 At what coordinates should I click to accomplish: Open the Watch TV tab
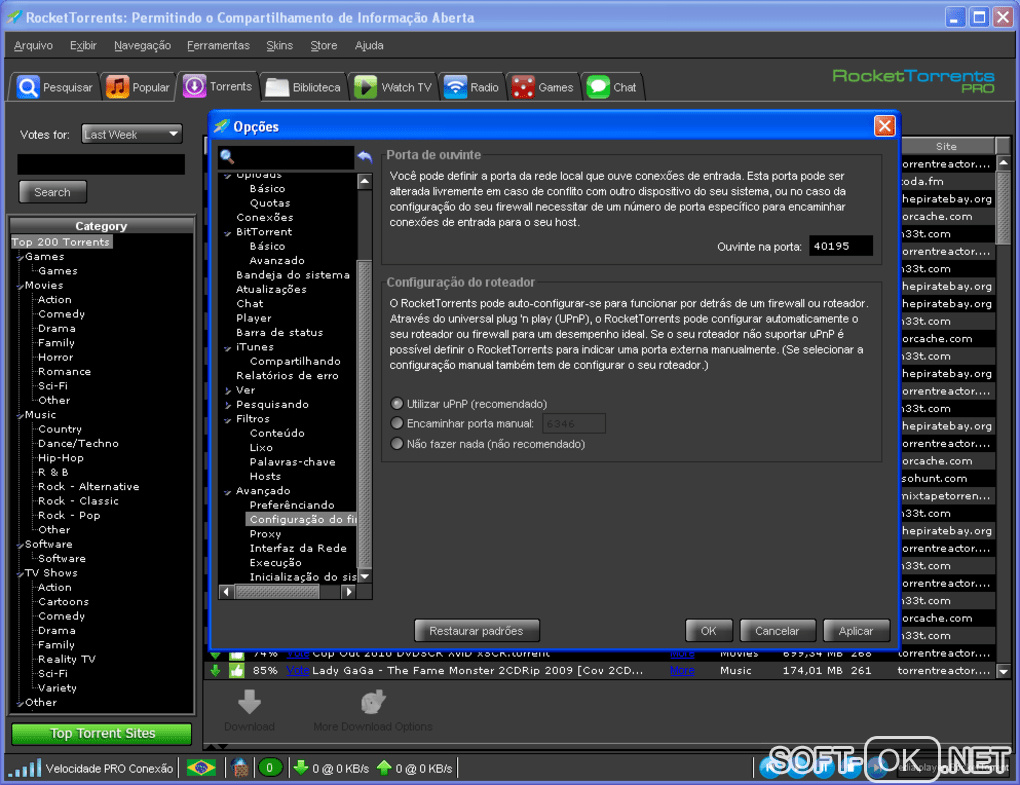coord(393,87)
